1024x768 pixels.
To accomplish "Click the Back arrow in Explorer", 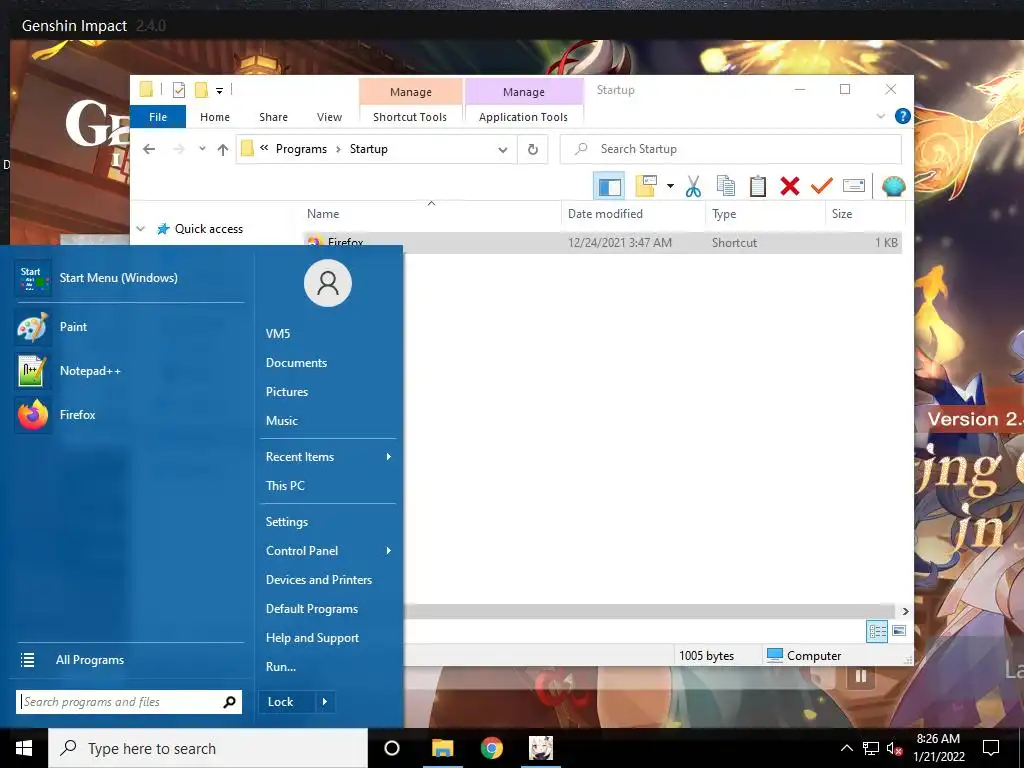I will (149, 149).
